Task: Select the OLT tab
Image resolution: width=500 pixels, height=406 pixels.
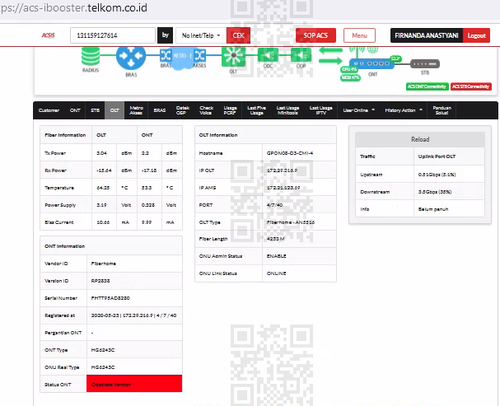Action: point(114,110)
